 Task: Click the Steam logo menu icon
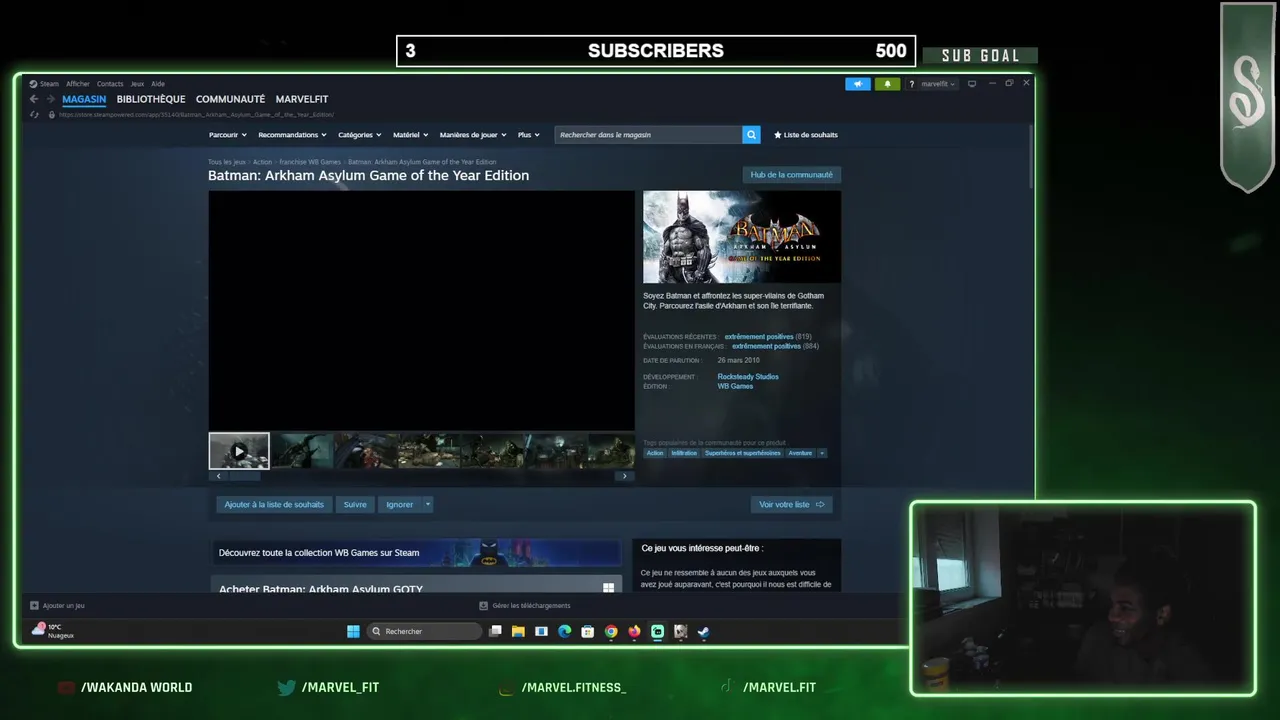33,84
